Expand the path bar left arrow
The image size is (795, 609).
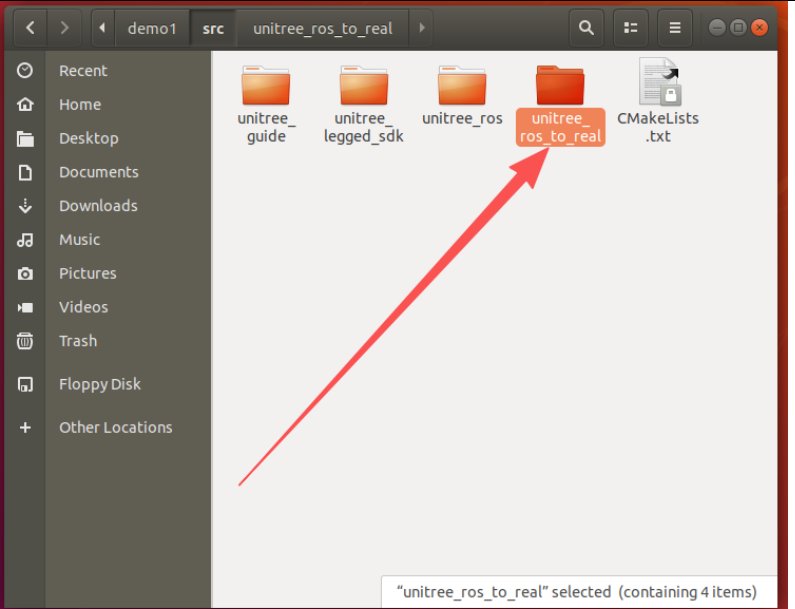[103, 28]
